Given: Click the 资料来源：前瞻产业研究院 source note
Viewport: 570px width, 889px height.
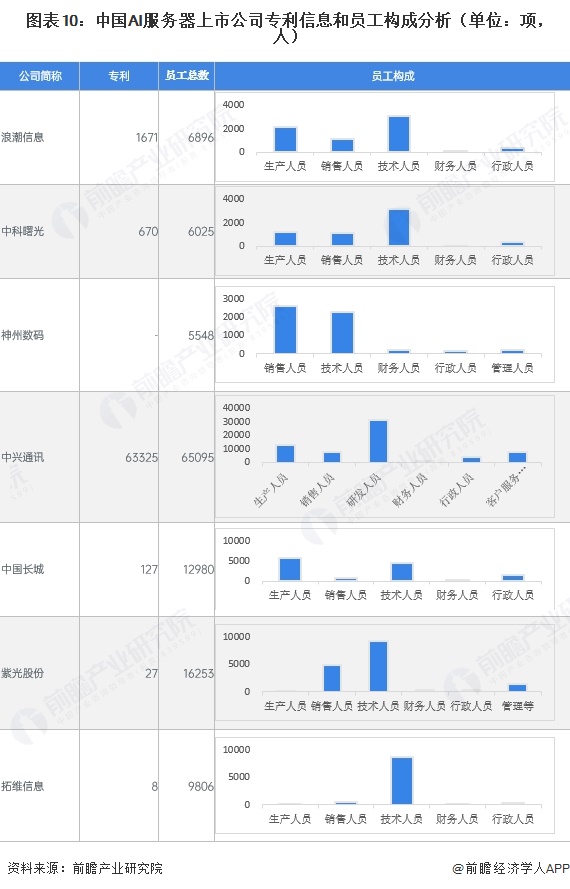Looking at the screenshot, I should pos(85,868).
